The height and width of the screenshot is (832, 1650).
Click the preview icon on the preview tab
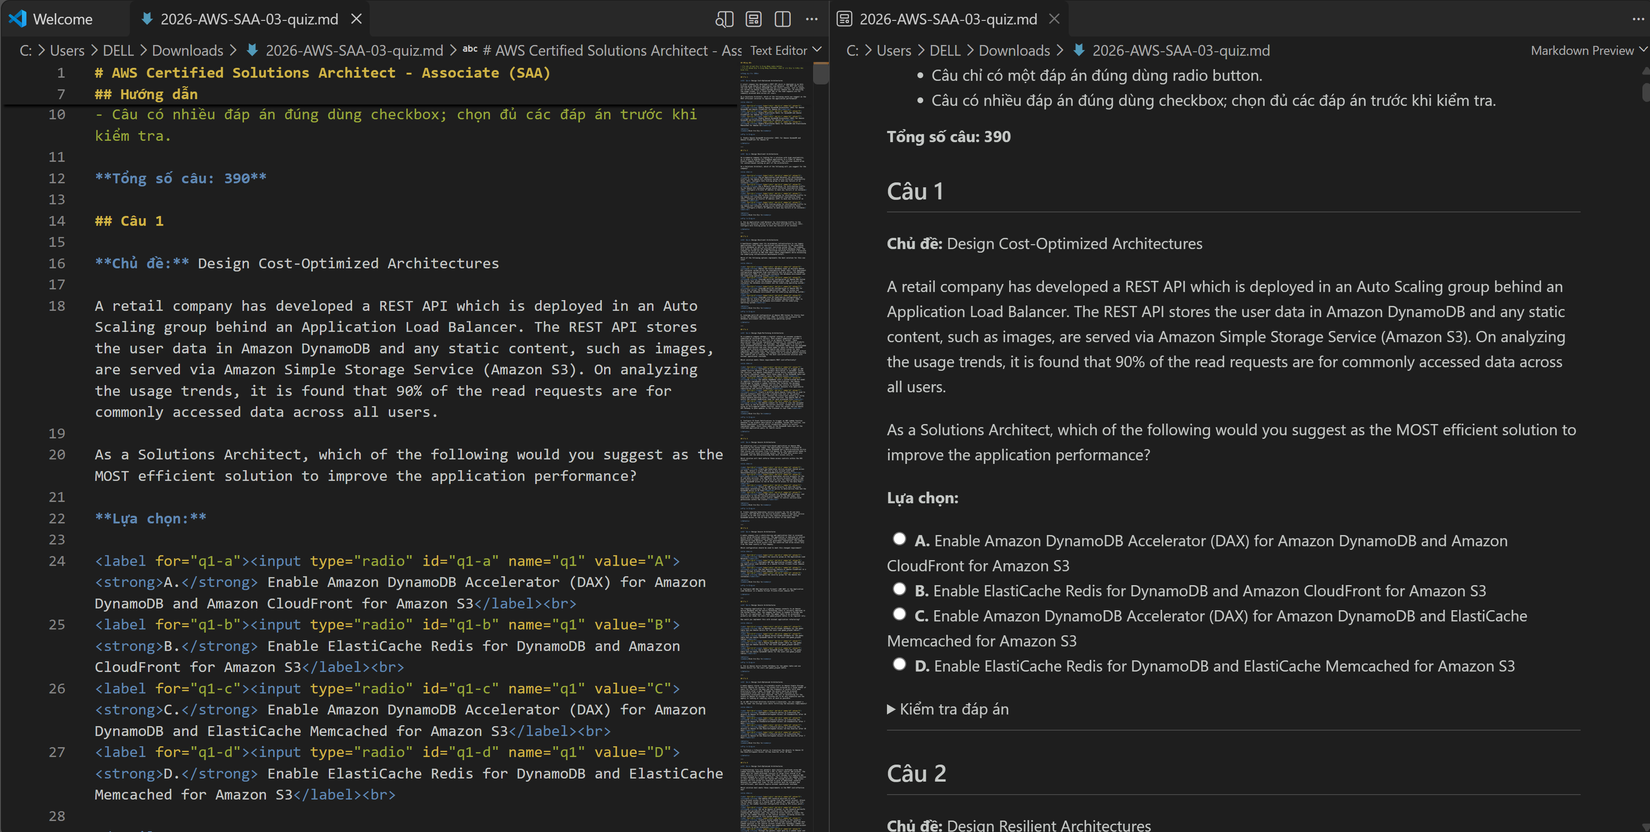pyautogui.click(x=845, y=19)
